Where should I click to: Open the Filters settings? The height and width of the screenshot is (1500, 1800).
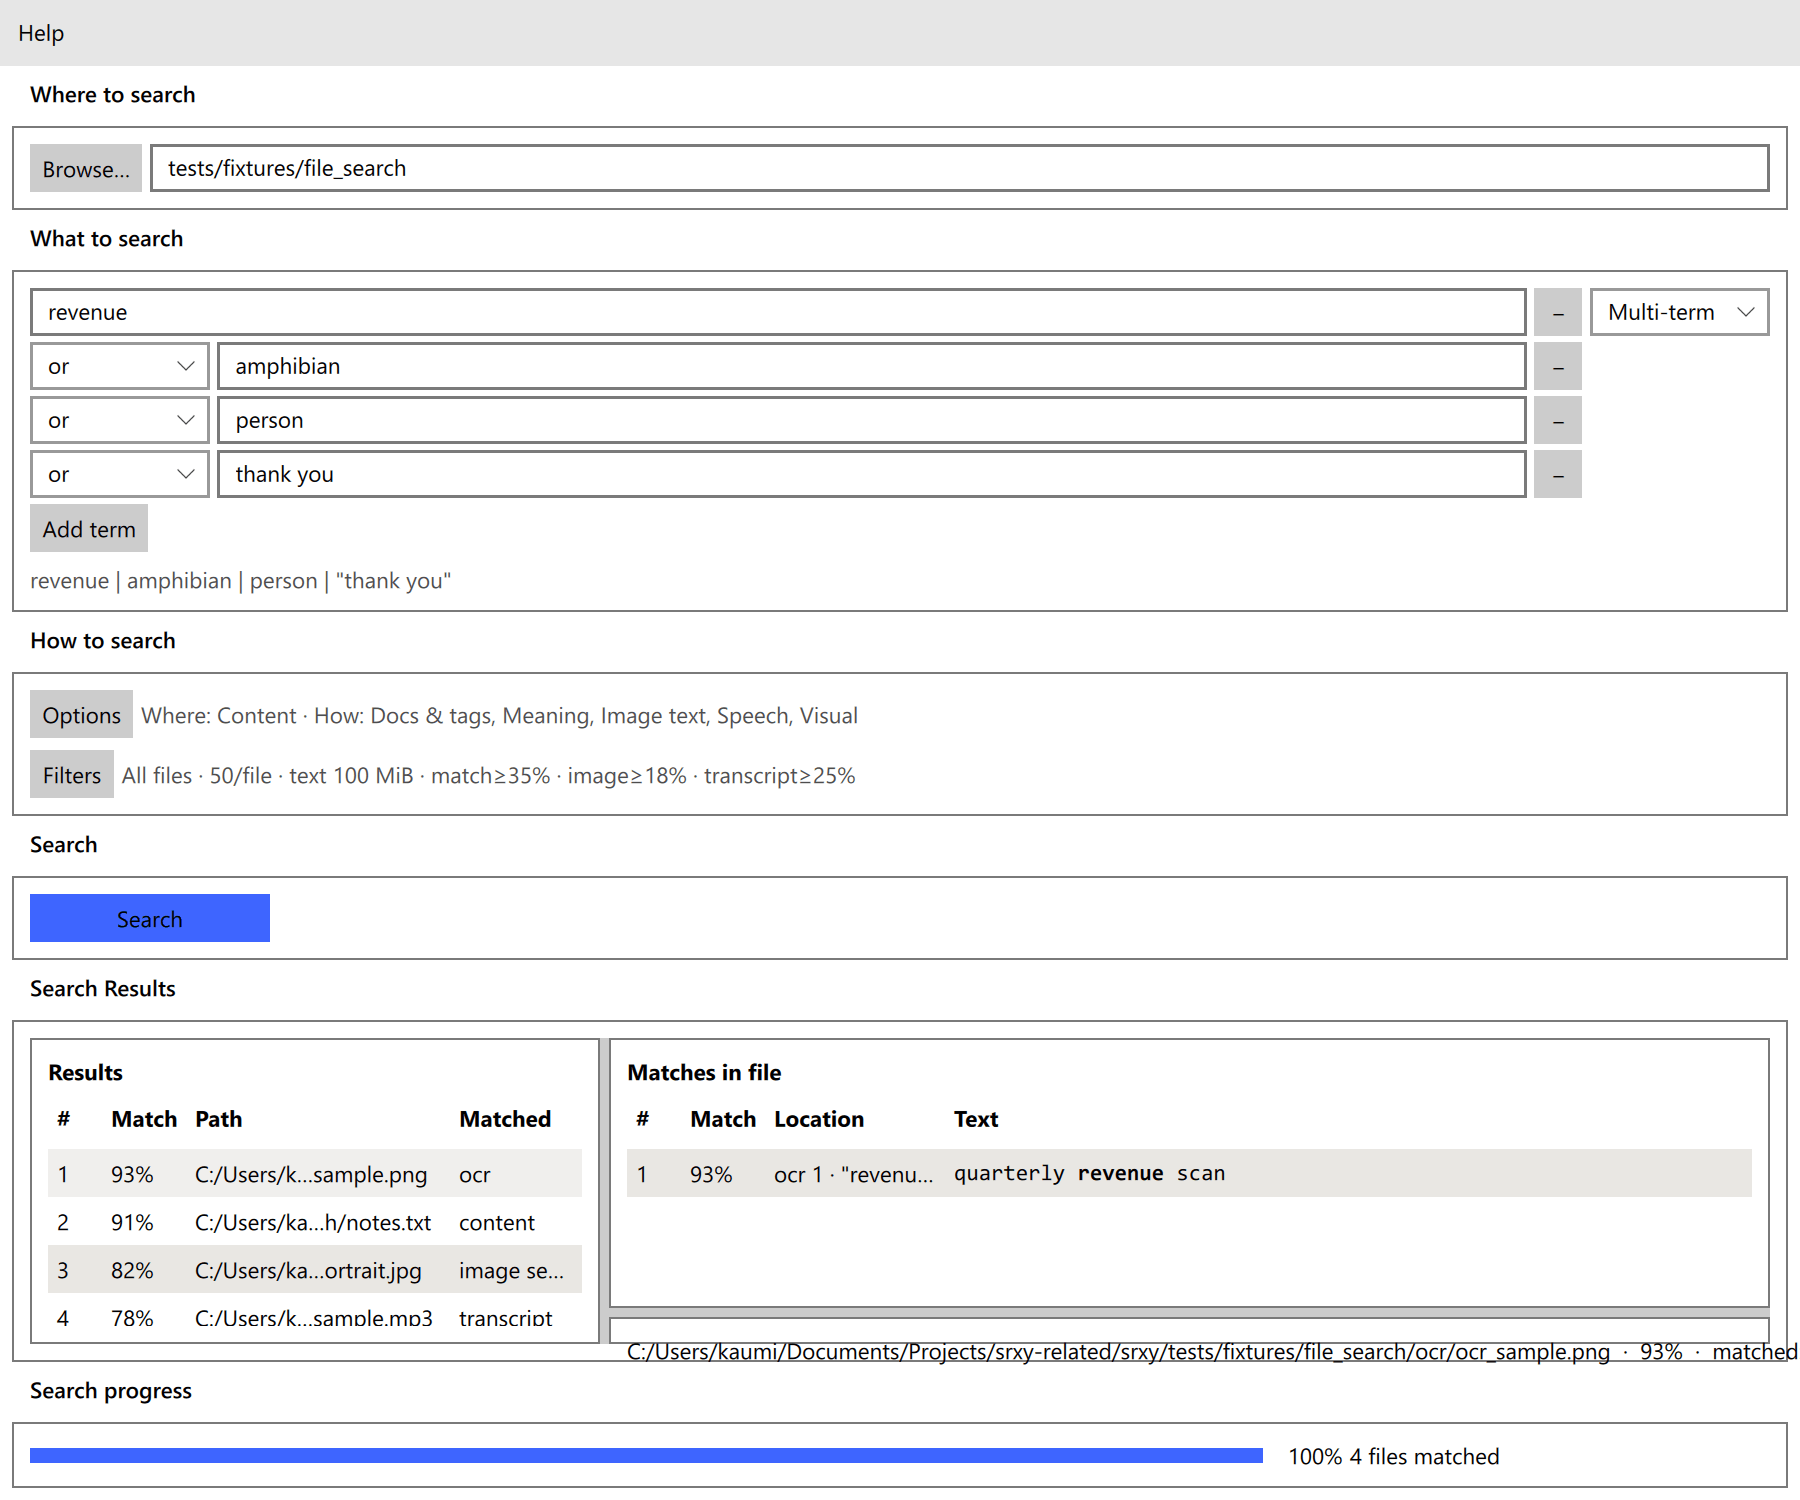72,774
